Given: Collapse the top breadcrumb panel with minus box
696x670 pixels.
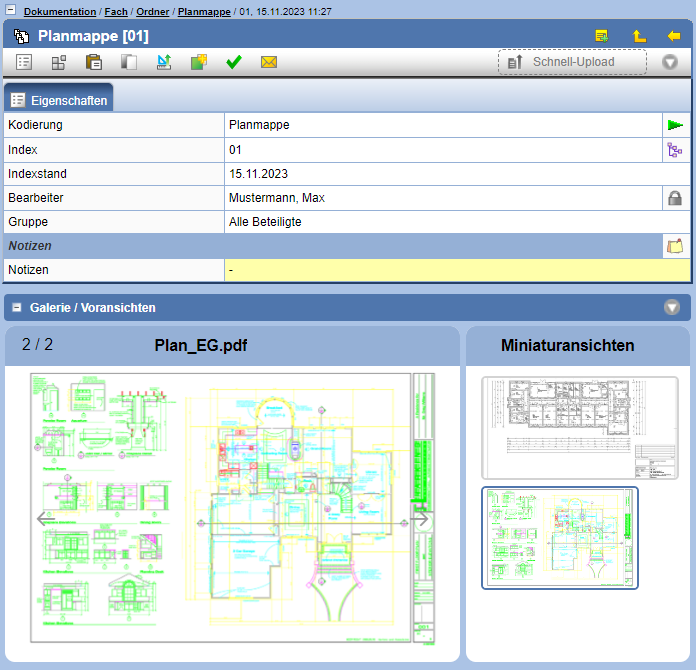Looking at the screenshot, I should coord(10,11).
